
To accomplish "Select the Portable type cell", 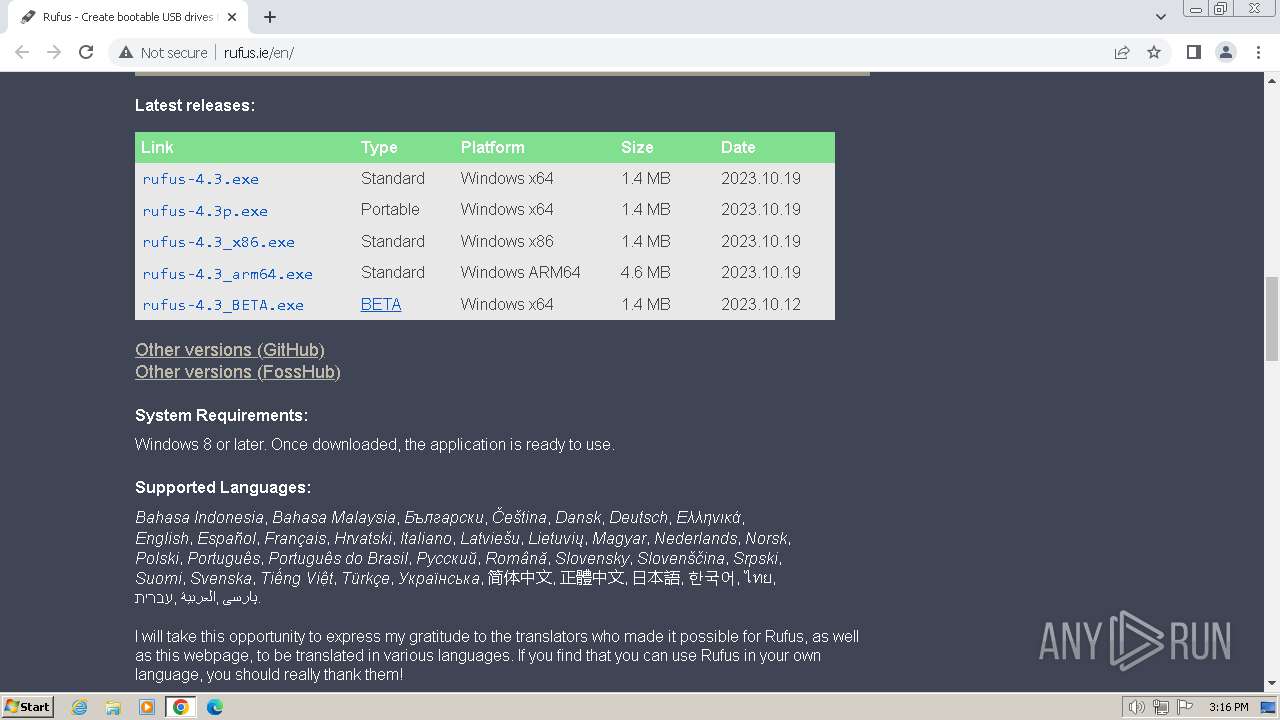I will [390, 209].
